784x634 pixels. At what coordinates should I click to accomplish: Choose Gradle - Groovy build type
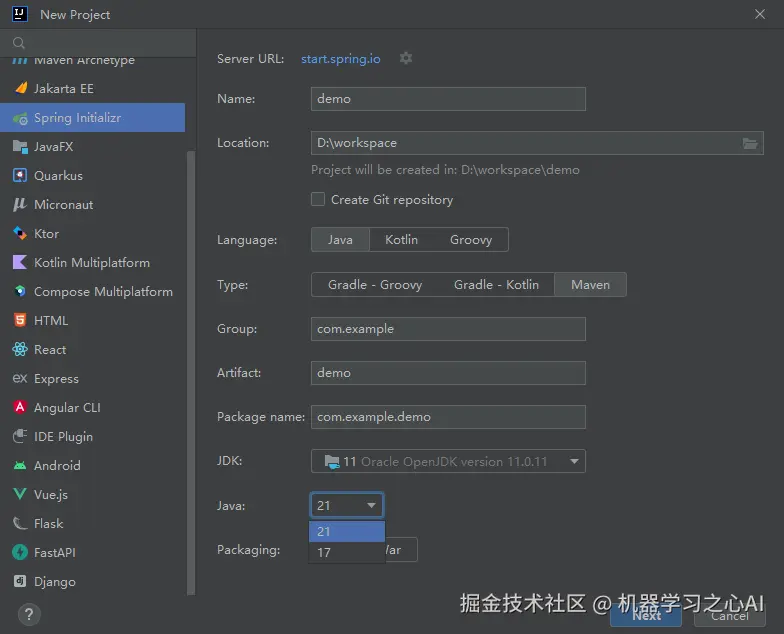coord(375,285)
